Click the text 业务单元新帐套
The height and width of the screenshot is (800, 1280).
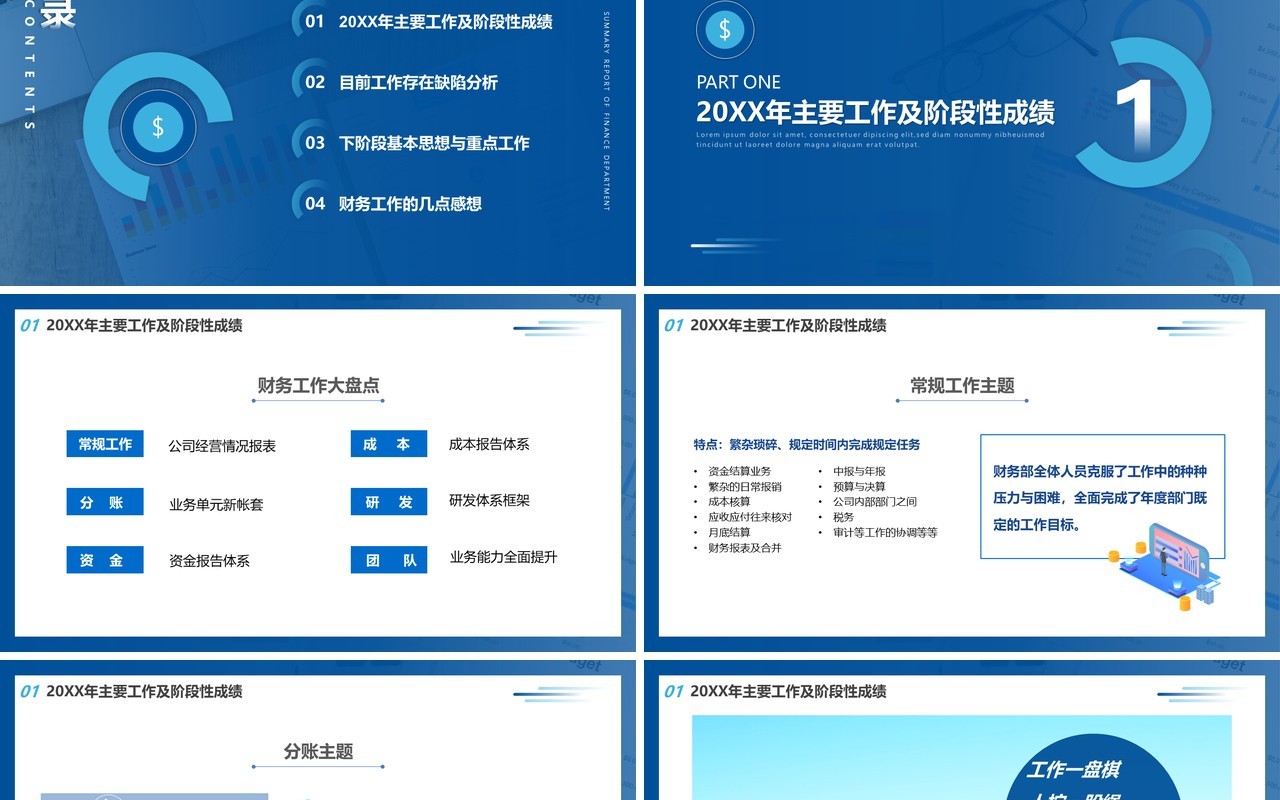coord(216,504)
